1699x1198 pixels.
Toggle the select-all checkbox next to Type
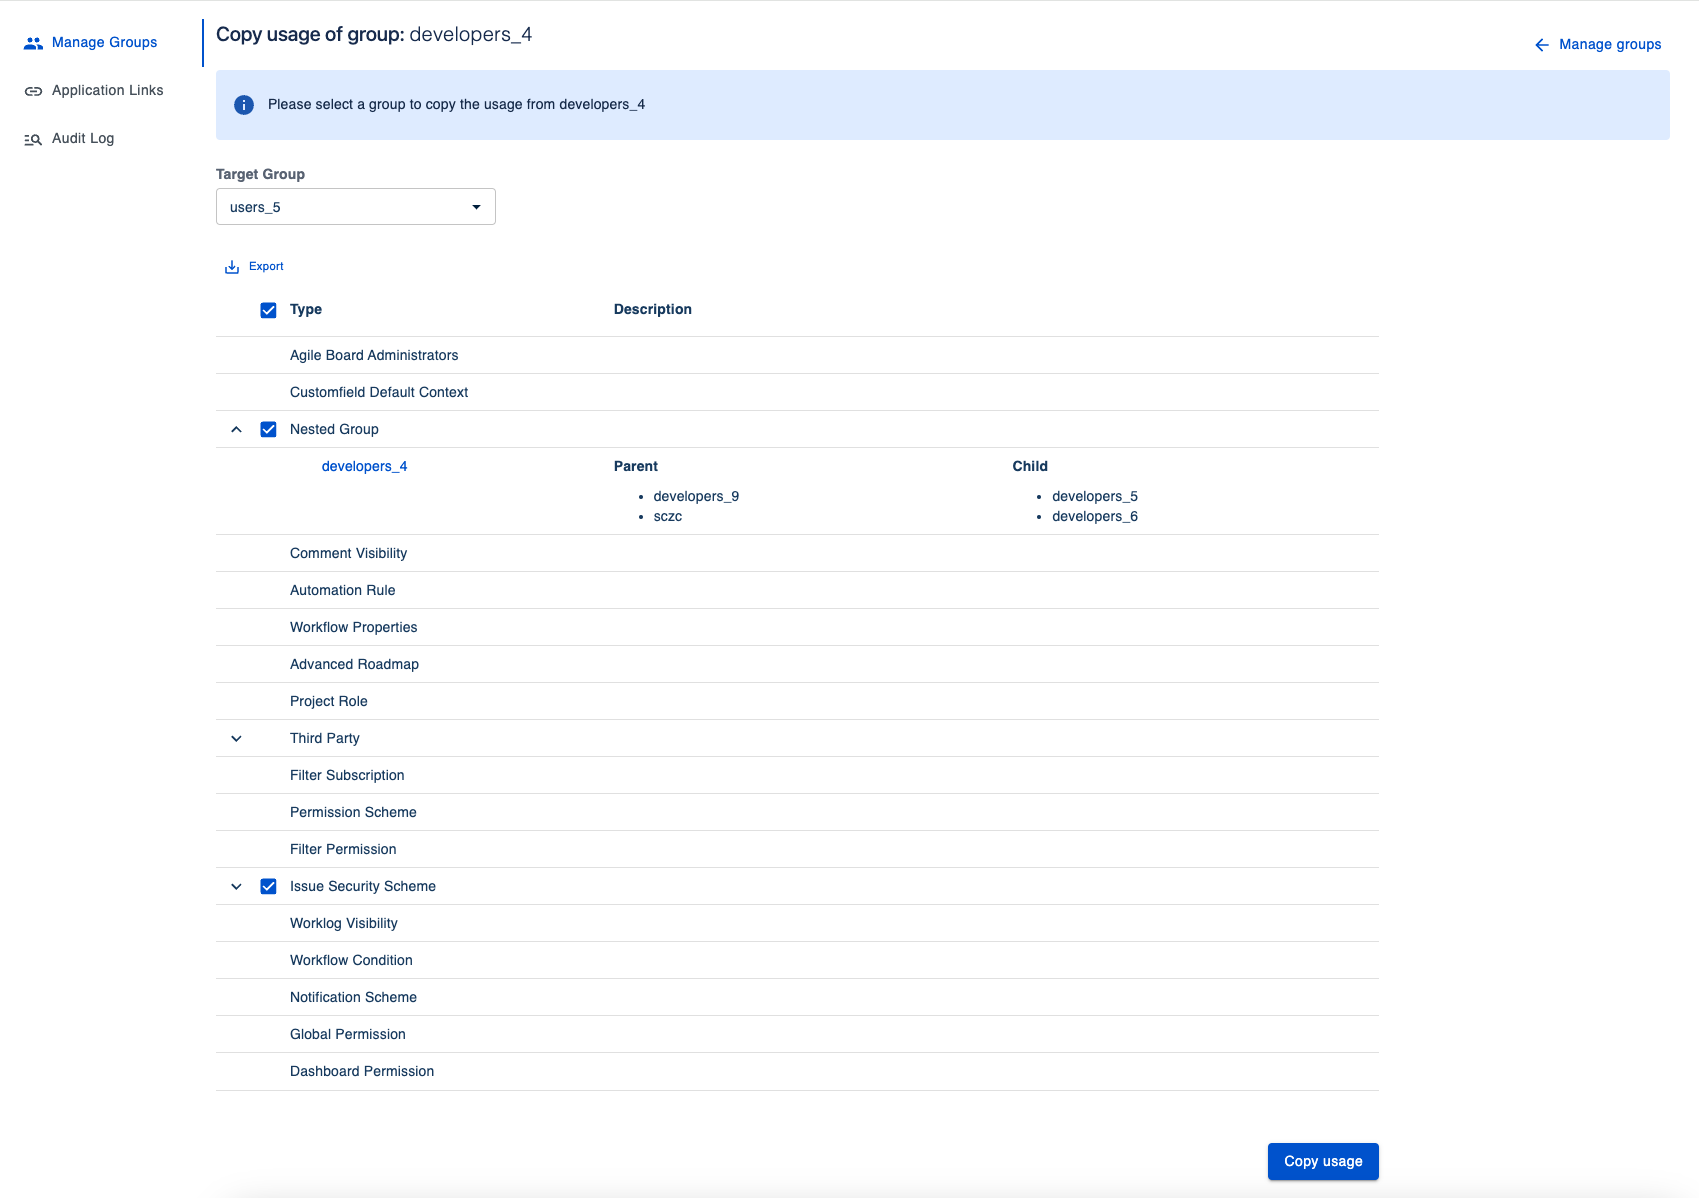point(268,310)
